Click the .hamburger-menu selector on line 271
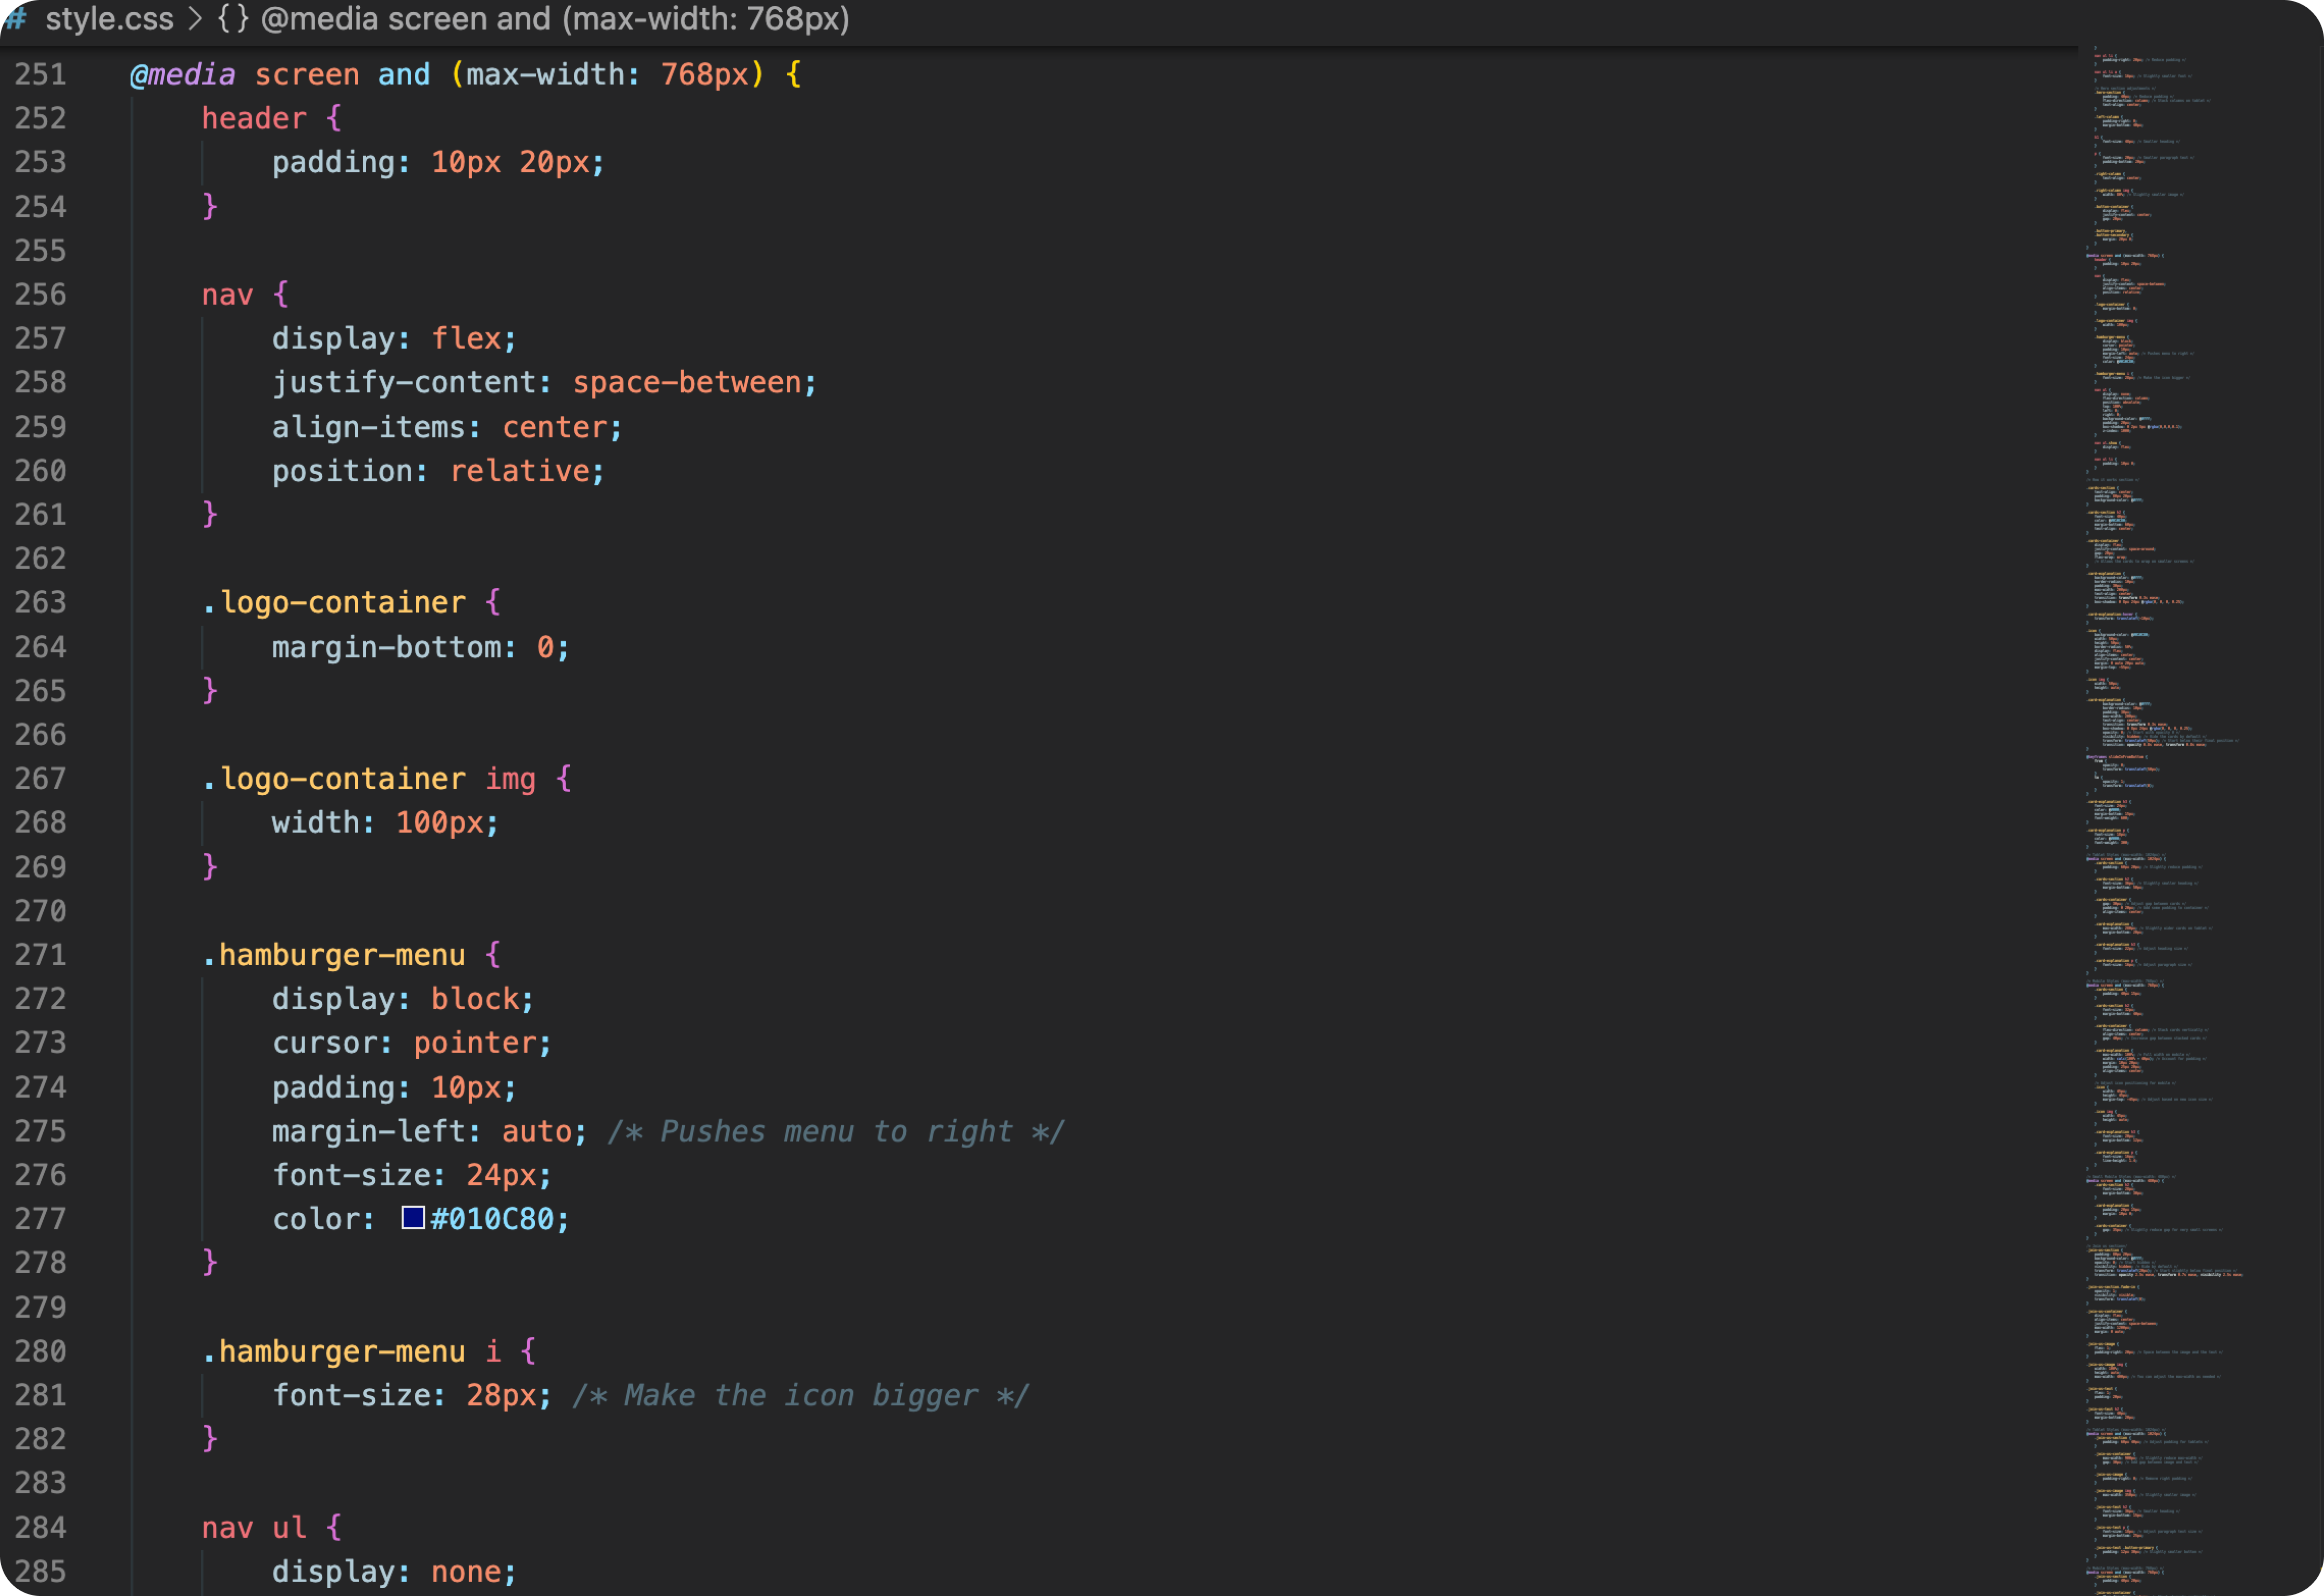 [334, 955]
